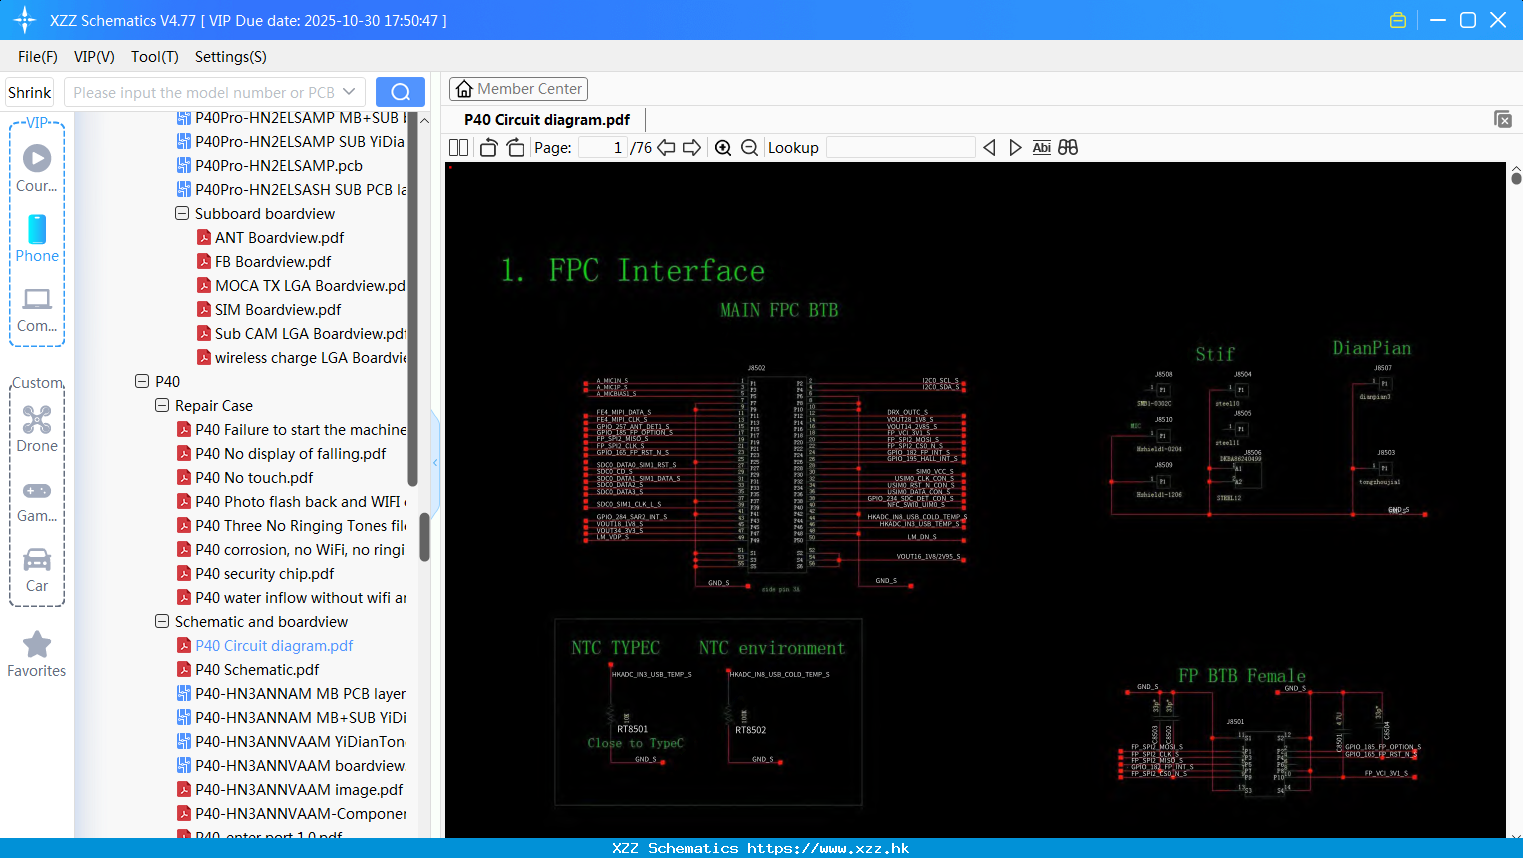Screen dimensions: 1523x858
Task: Select P40 Circuit diagram.pdf in tree
Action: pos(274,646)
